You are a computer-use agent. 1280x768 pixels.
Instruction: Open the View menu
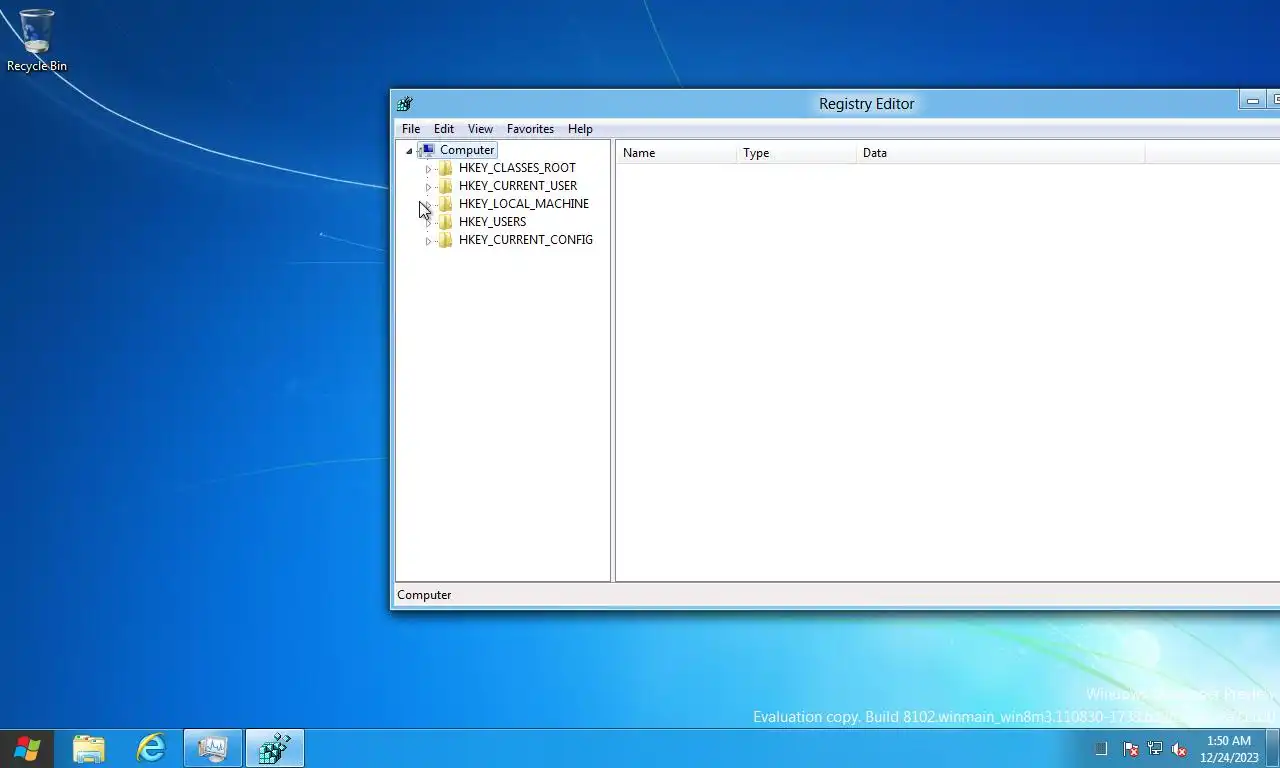[x=481, y=129]
